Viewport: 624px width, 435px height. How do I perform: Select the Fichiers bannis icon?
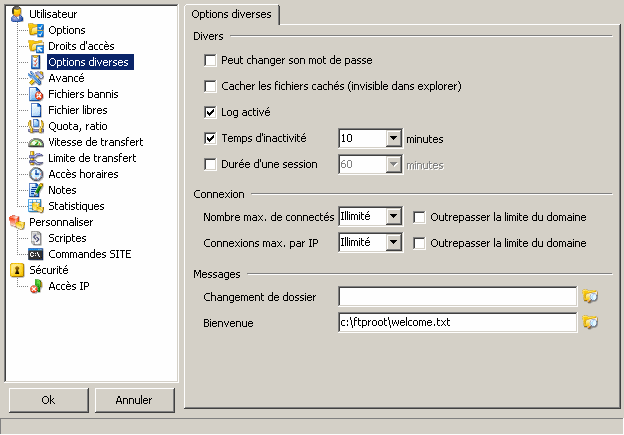tap(36, 94)
